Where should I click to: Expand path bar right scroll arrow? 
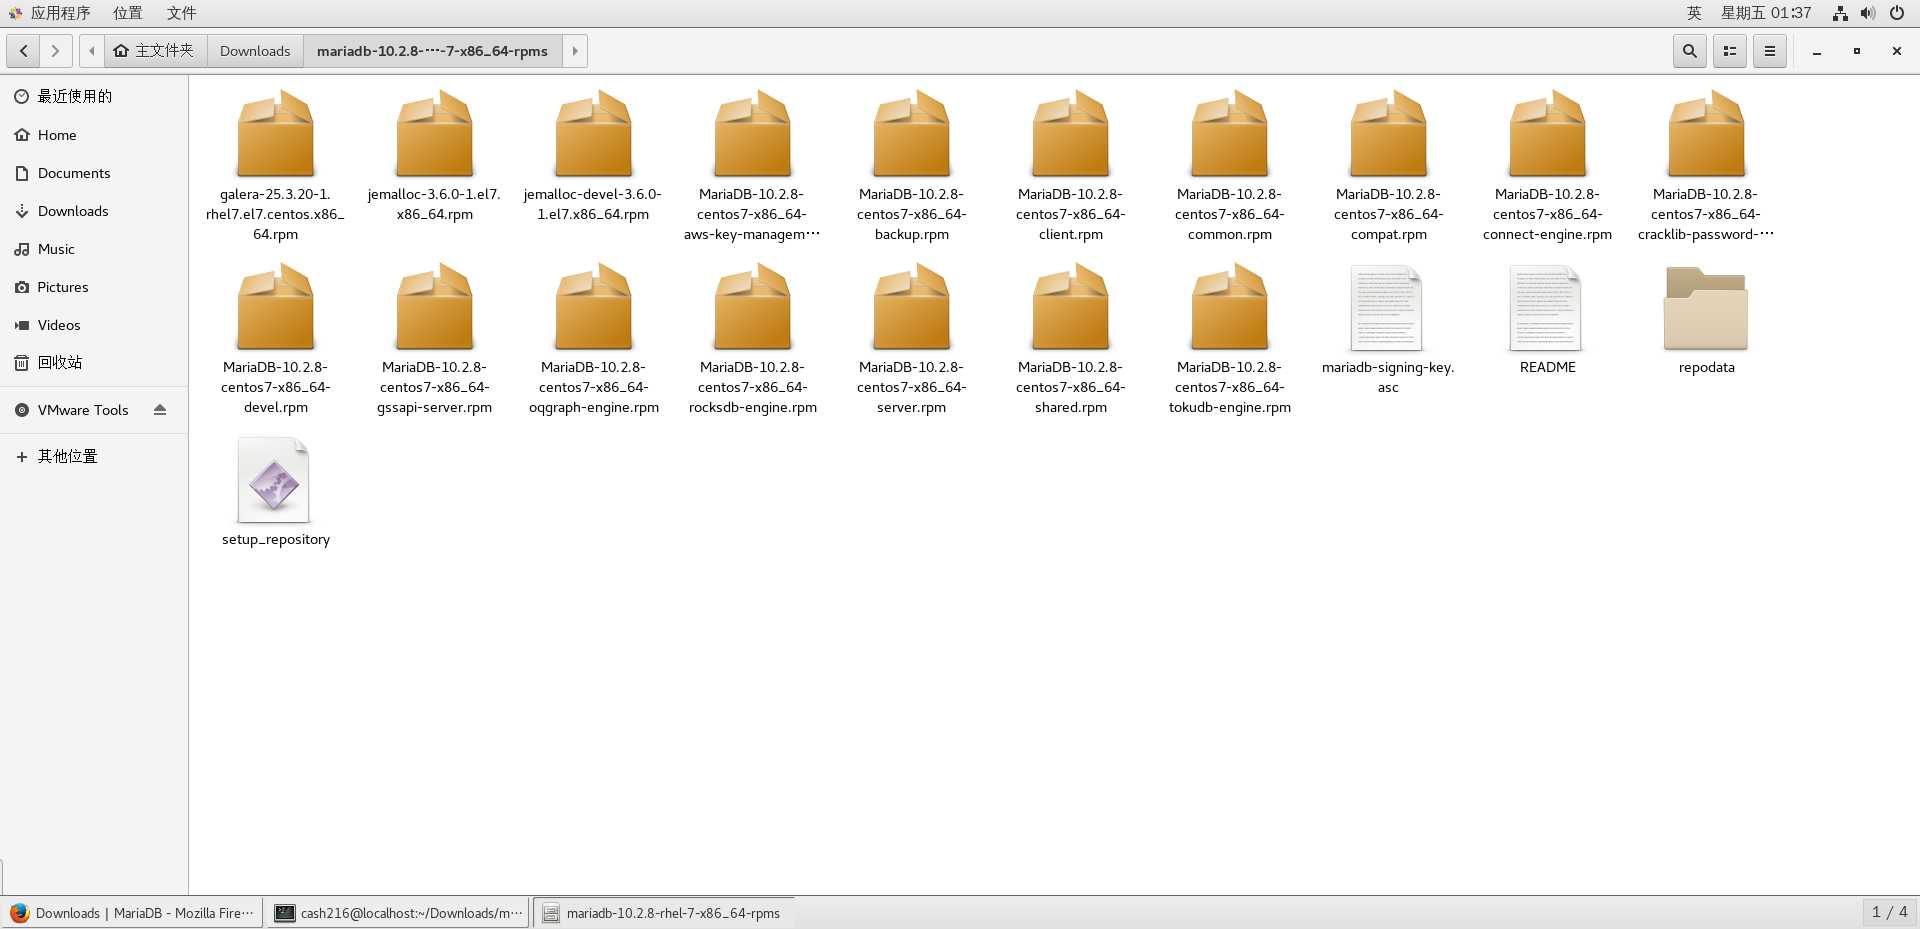tap(575, 51)
